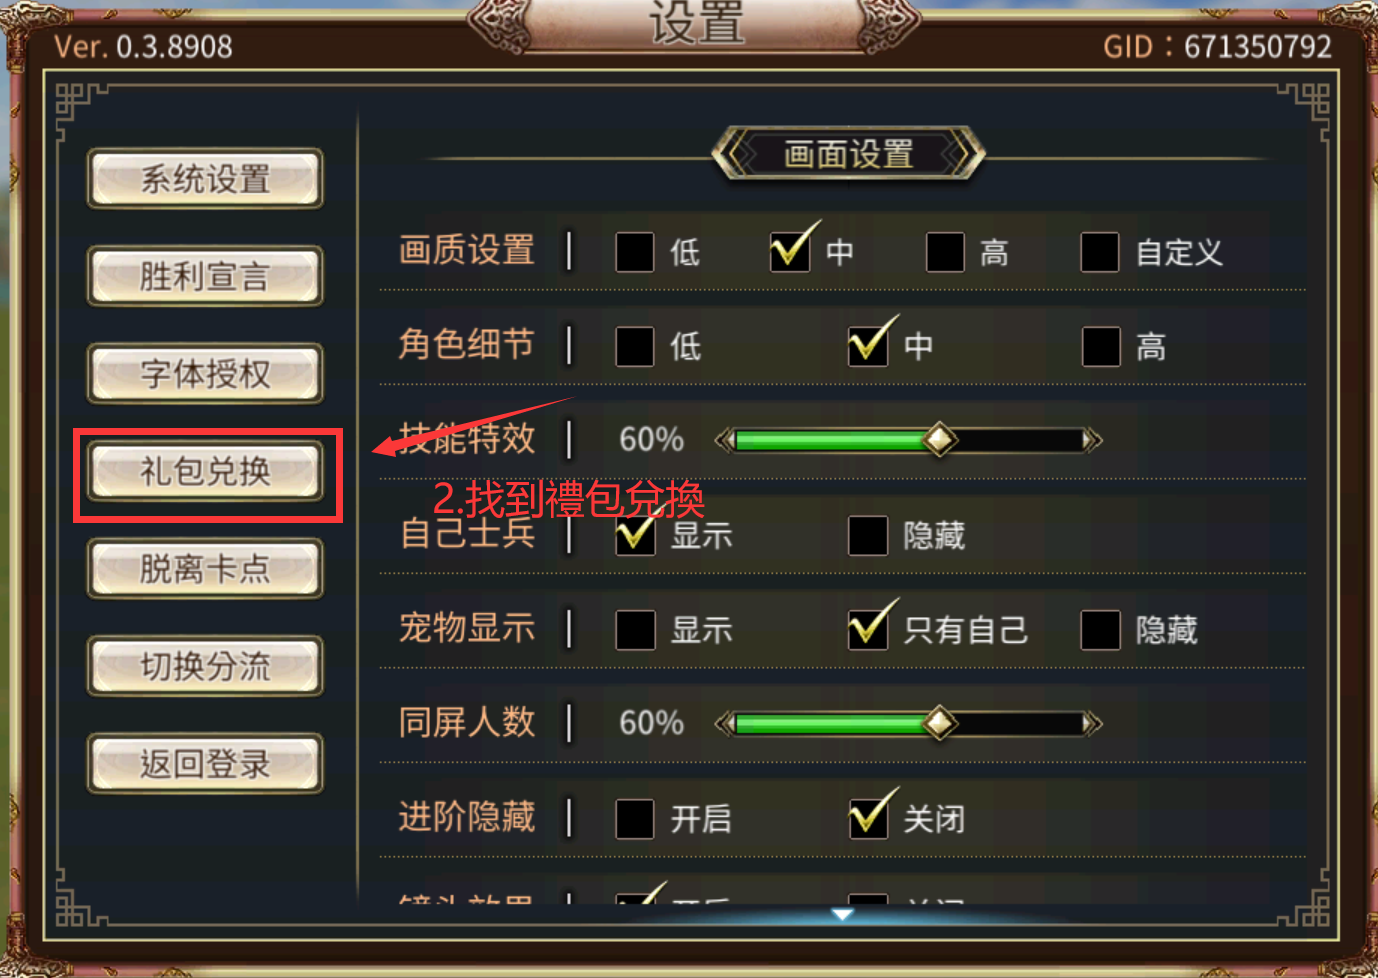The height and width of the screenshot is (978, 1378).
Task: Choose 自定义 picture quality checkbox
Action: pyautogui.click(x=1100, y=253)
